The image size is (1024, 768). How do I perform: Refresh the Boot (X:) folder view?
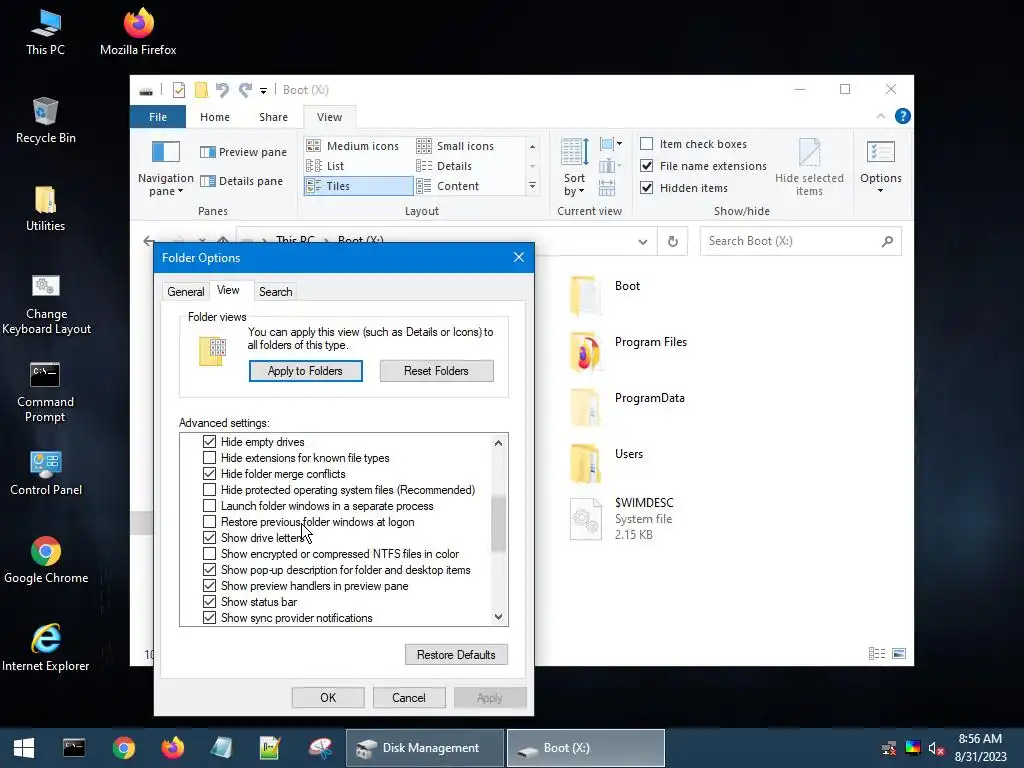click(673, 242)
